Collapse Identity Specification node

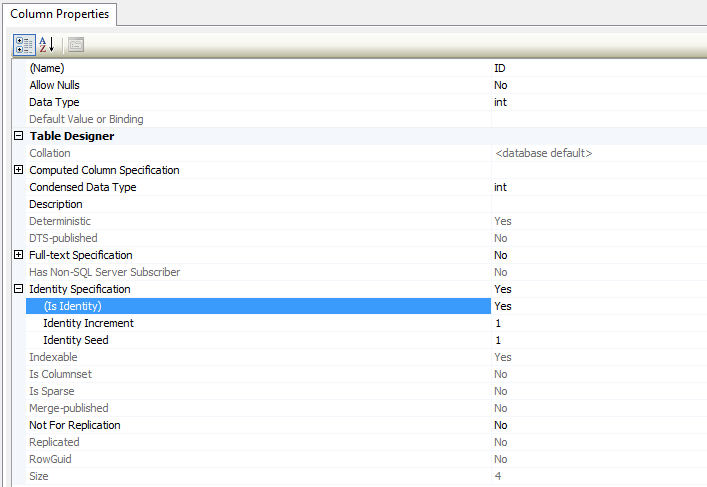pyautogui.click(x=18, y=289)
